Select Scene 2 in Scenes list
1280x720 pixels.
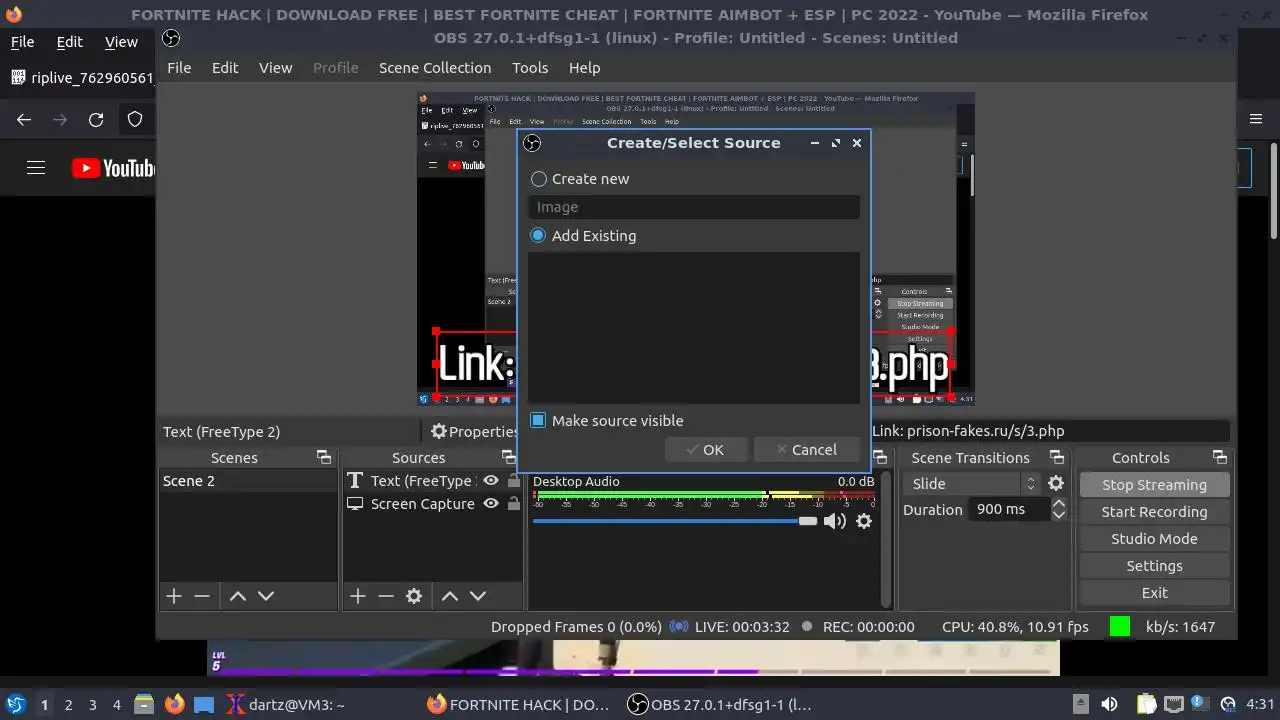[248, 481]
